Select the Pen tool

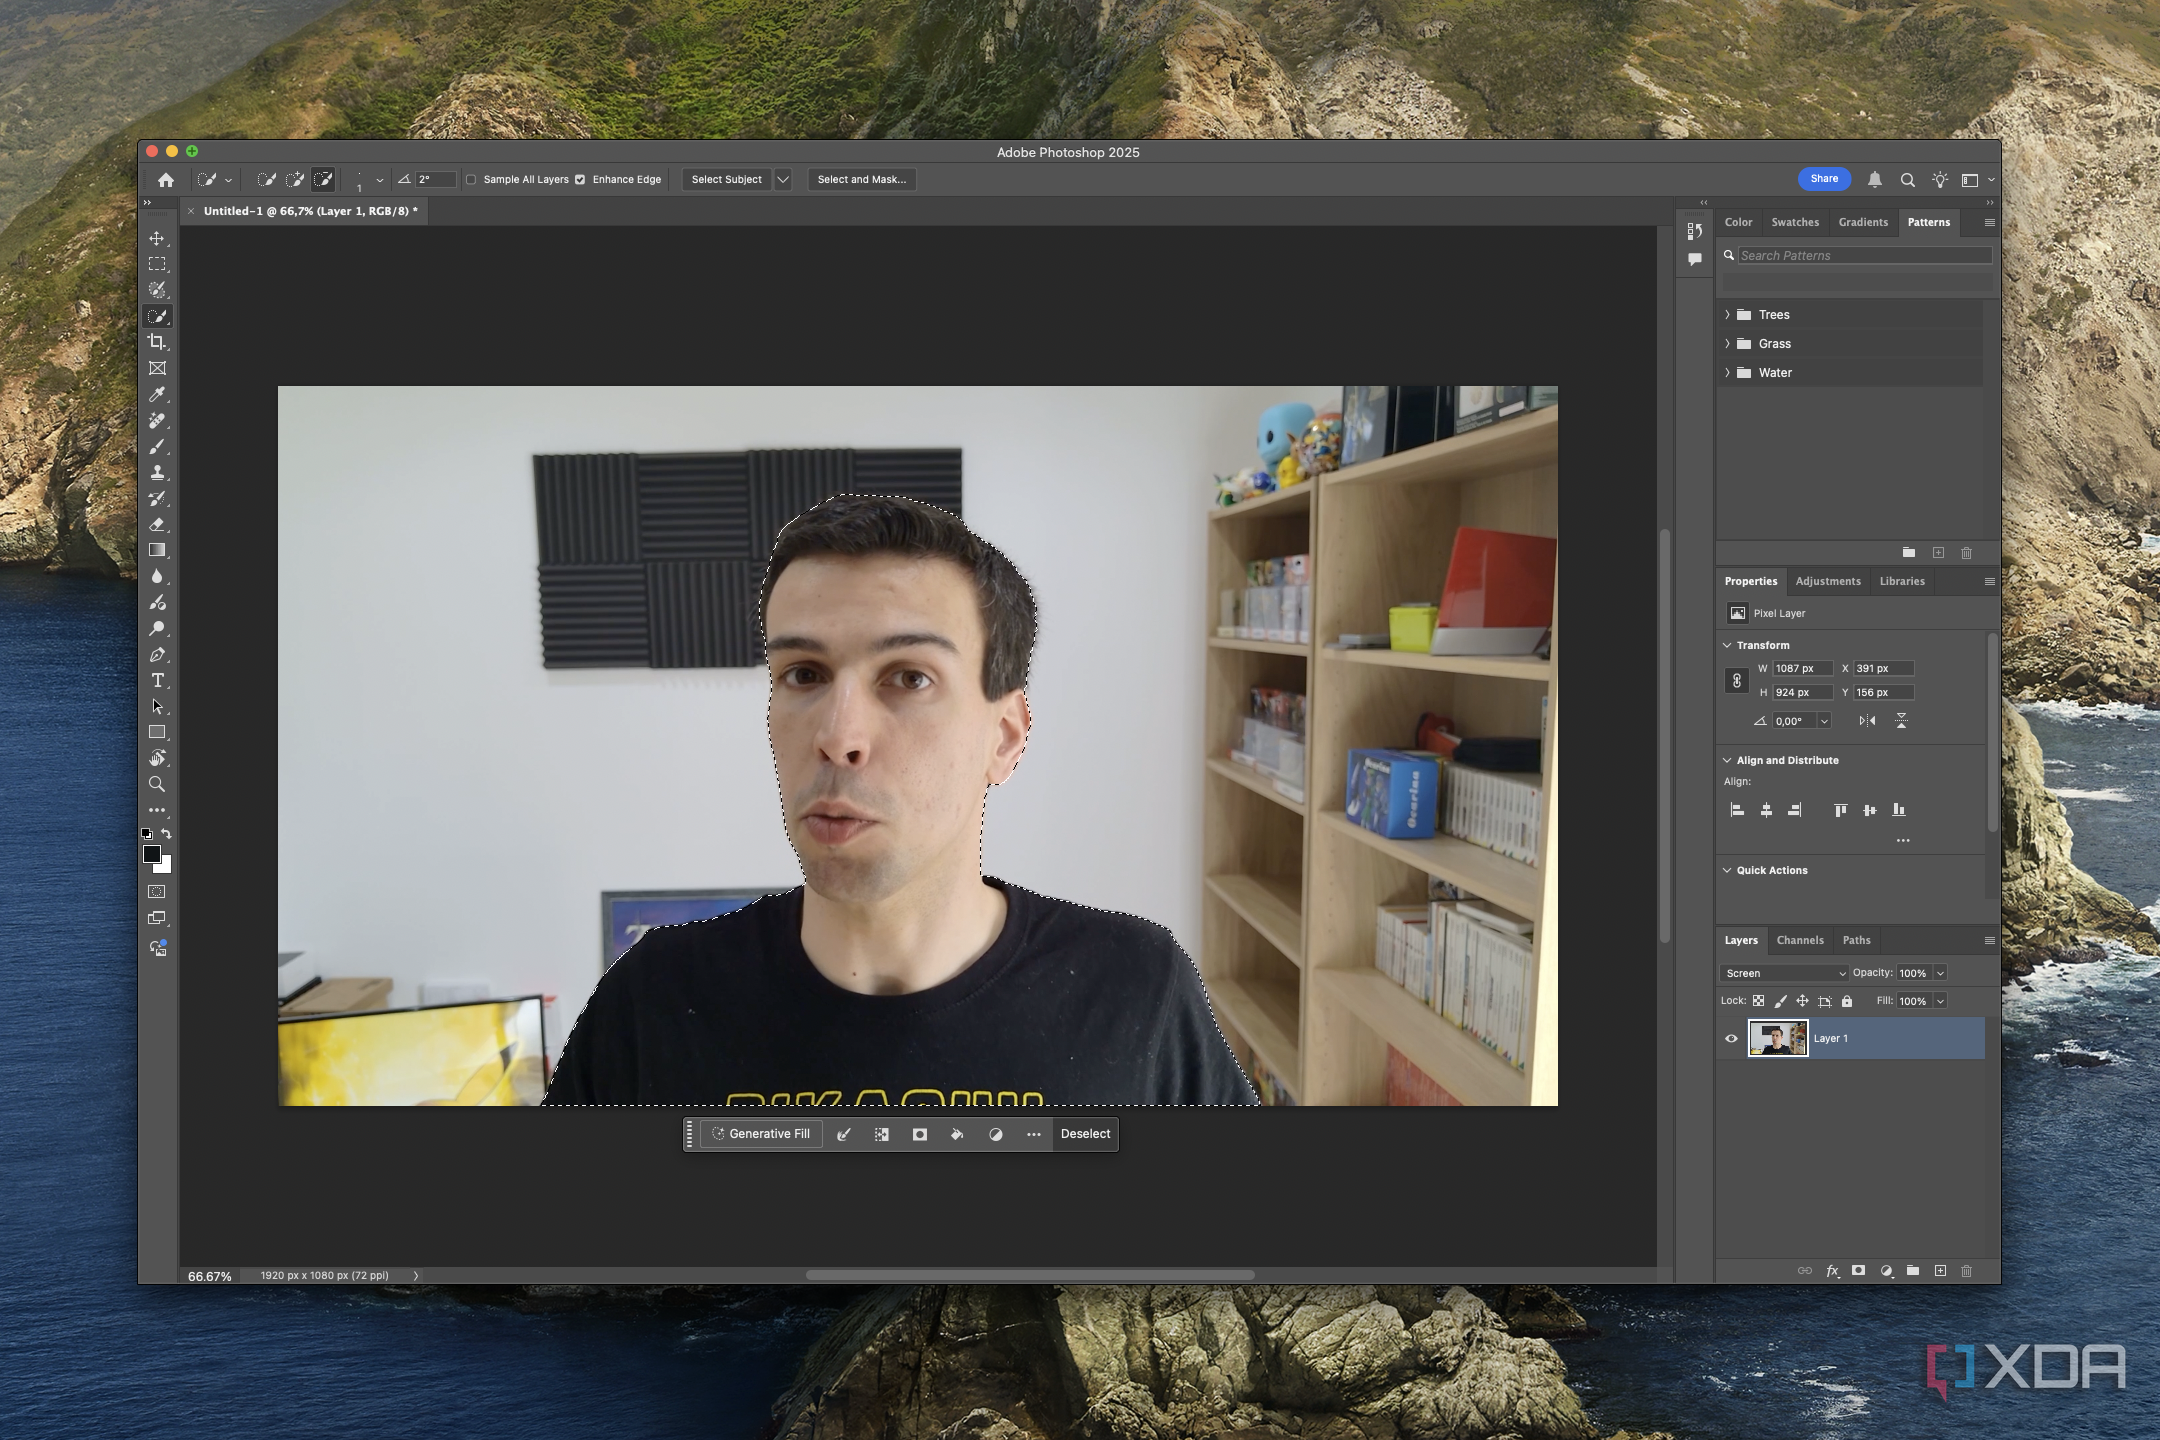(157, 654)
